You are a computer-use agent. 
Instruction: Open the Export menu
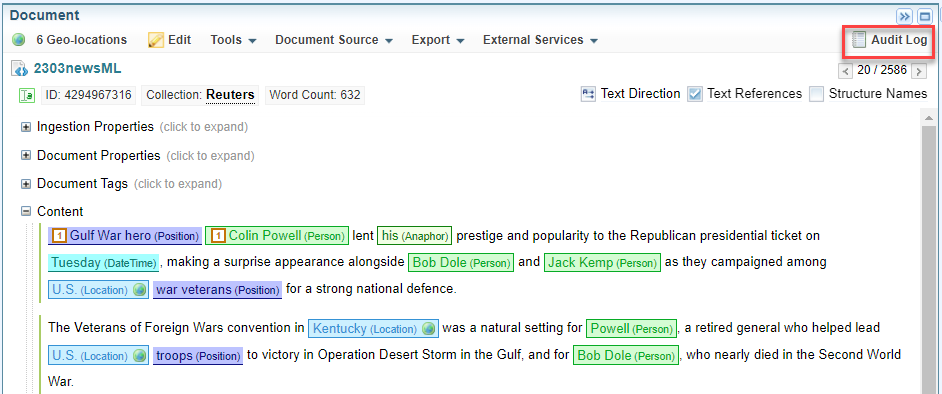[x=437, y=40]
